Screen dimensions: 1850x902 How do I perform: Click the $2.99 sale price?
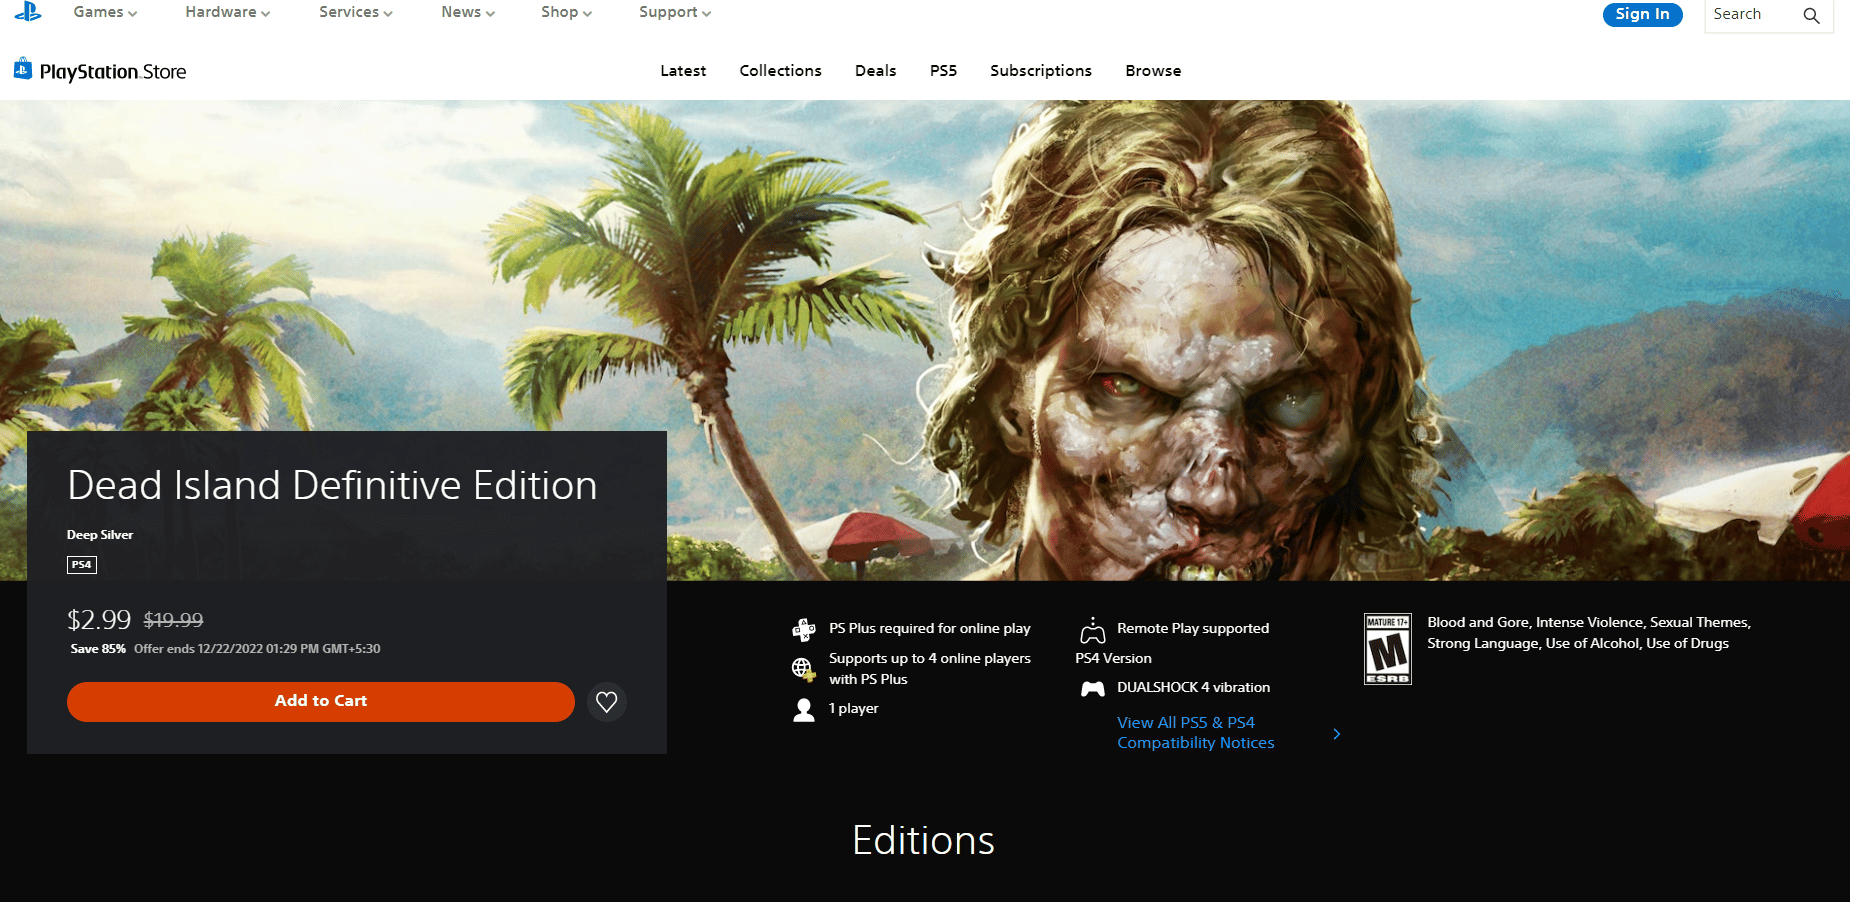coord(99,620)
